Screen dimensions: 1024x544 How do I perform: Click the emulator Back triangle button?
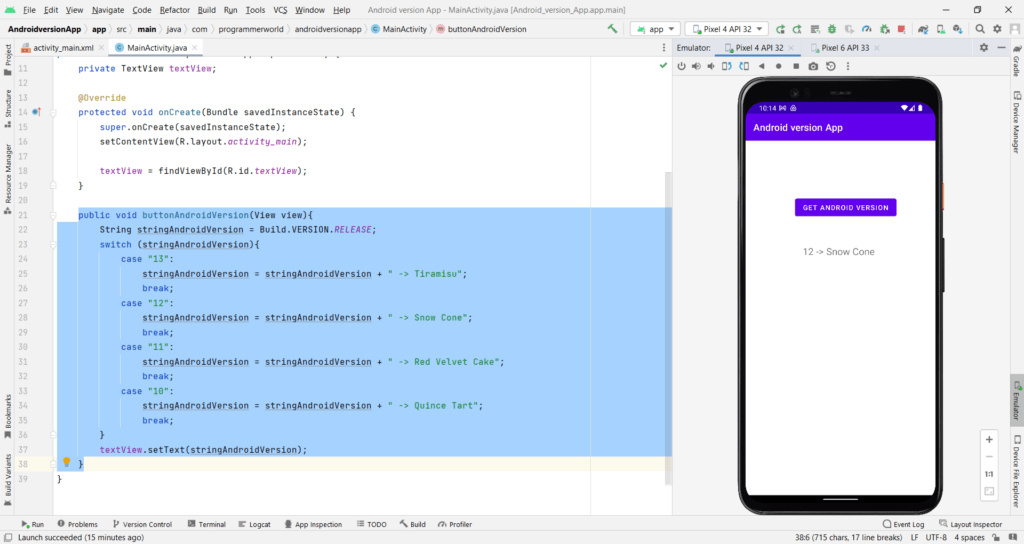(761, 66)
